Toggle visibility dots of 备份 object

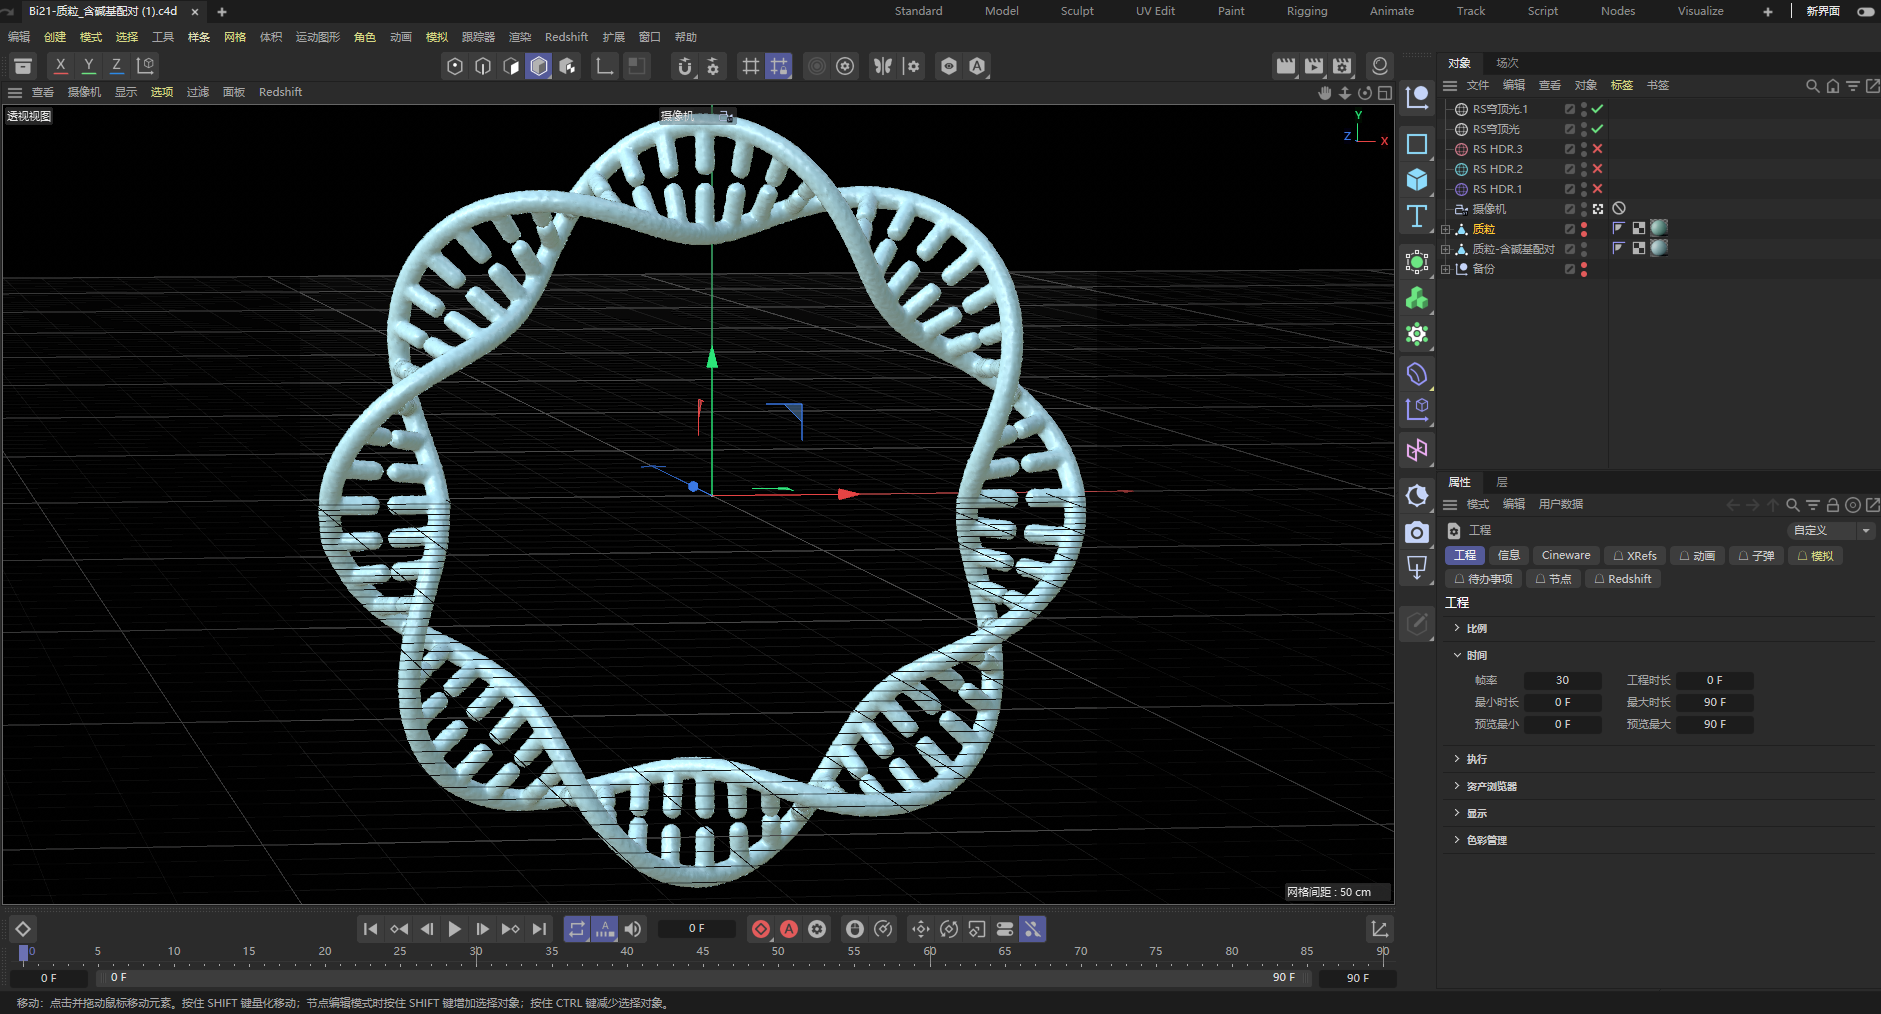point(1584,269)
